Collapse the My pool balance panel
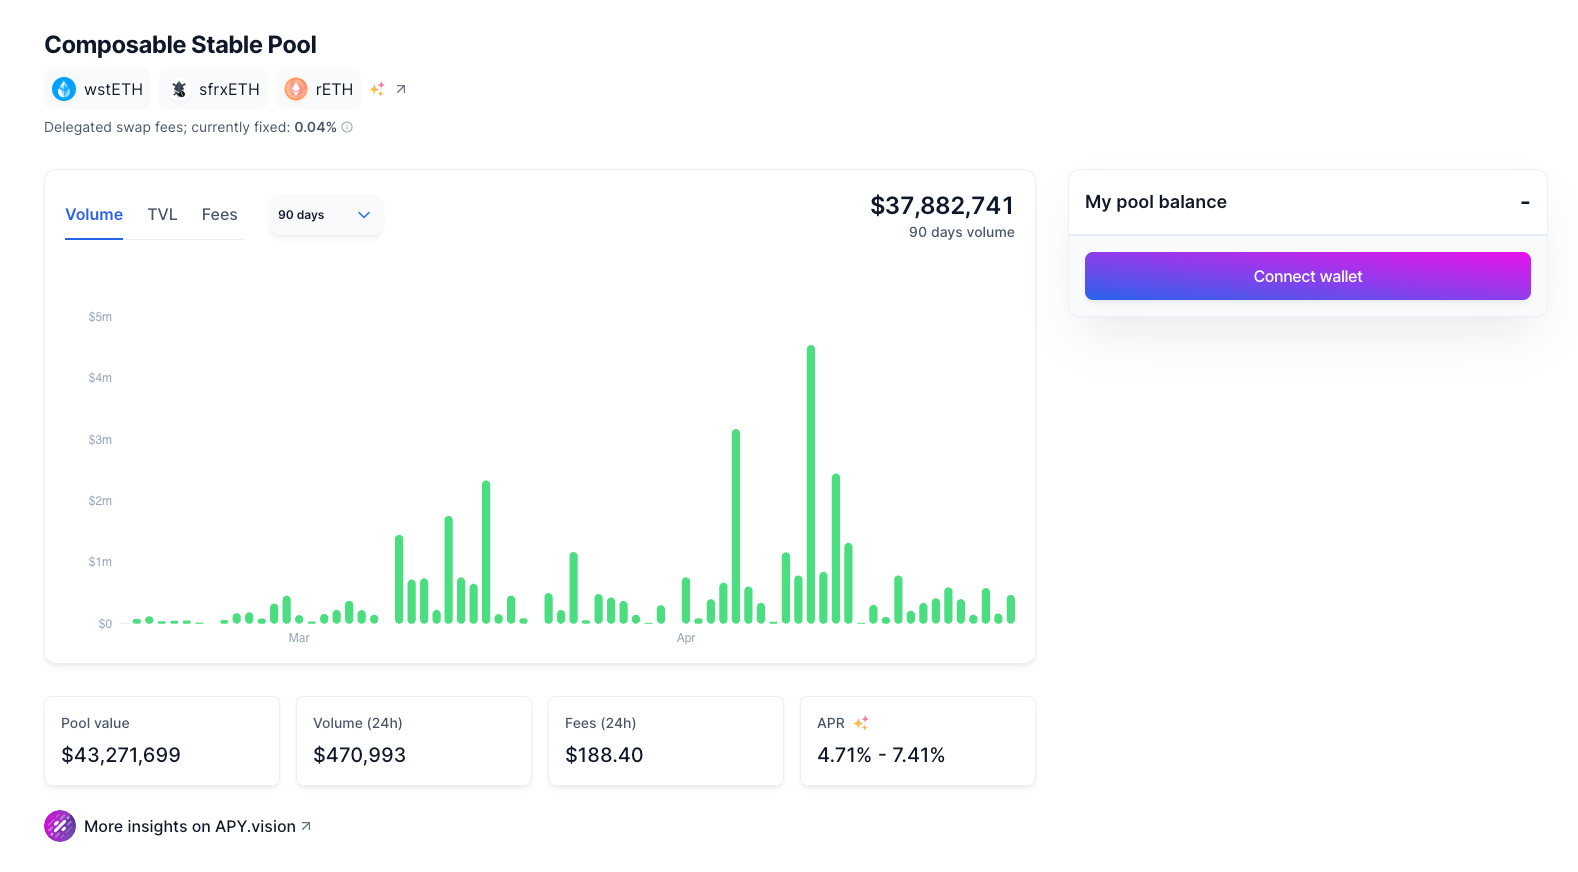The height and width of the screenshot is (872, 1578). click(1524, 202)
